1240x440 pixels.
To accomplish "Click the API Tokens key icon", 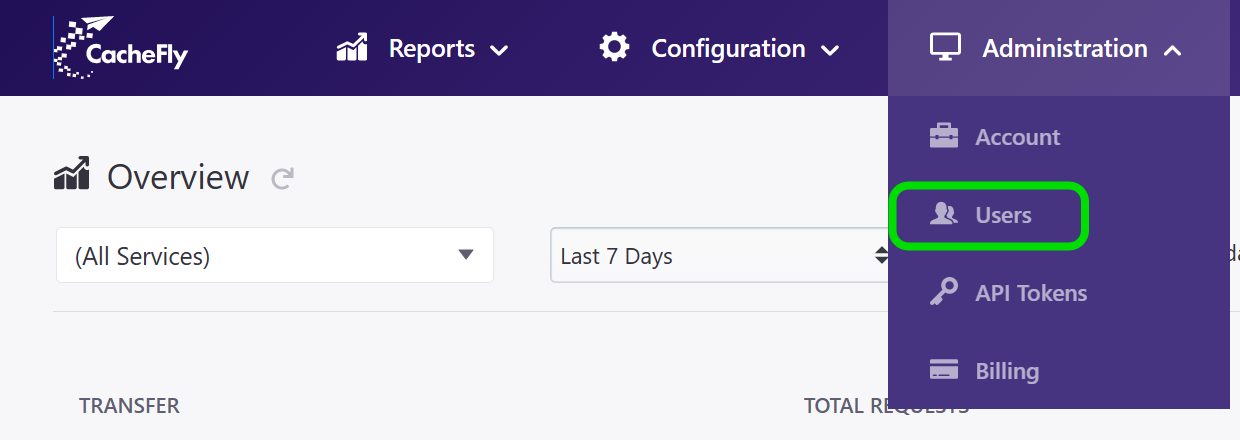I will pyautogui.click(x=944, y=293).
